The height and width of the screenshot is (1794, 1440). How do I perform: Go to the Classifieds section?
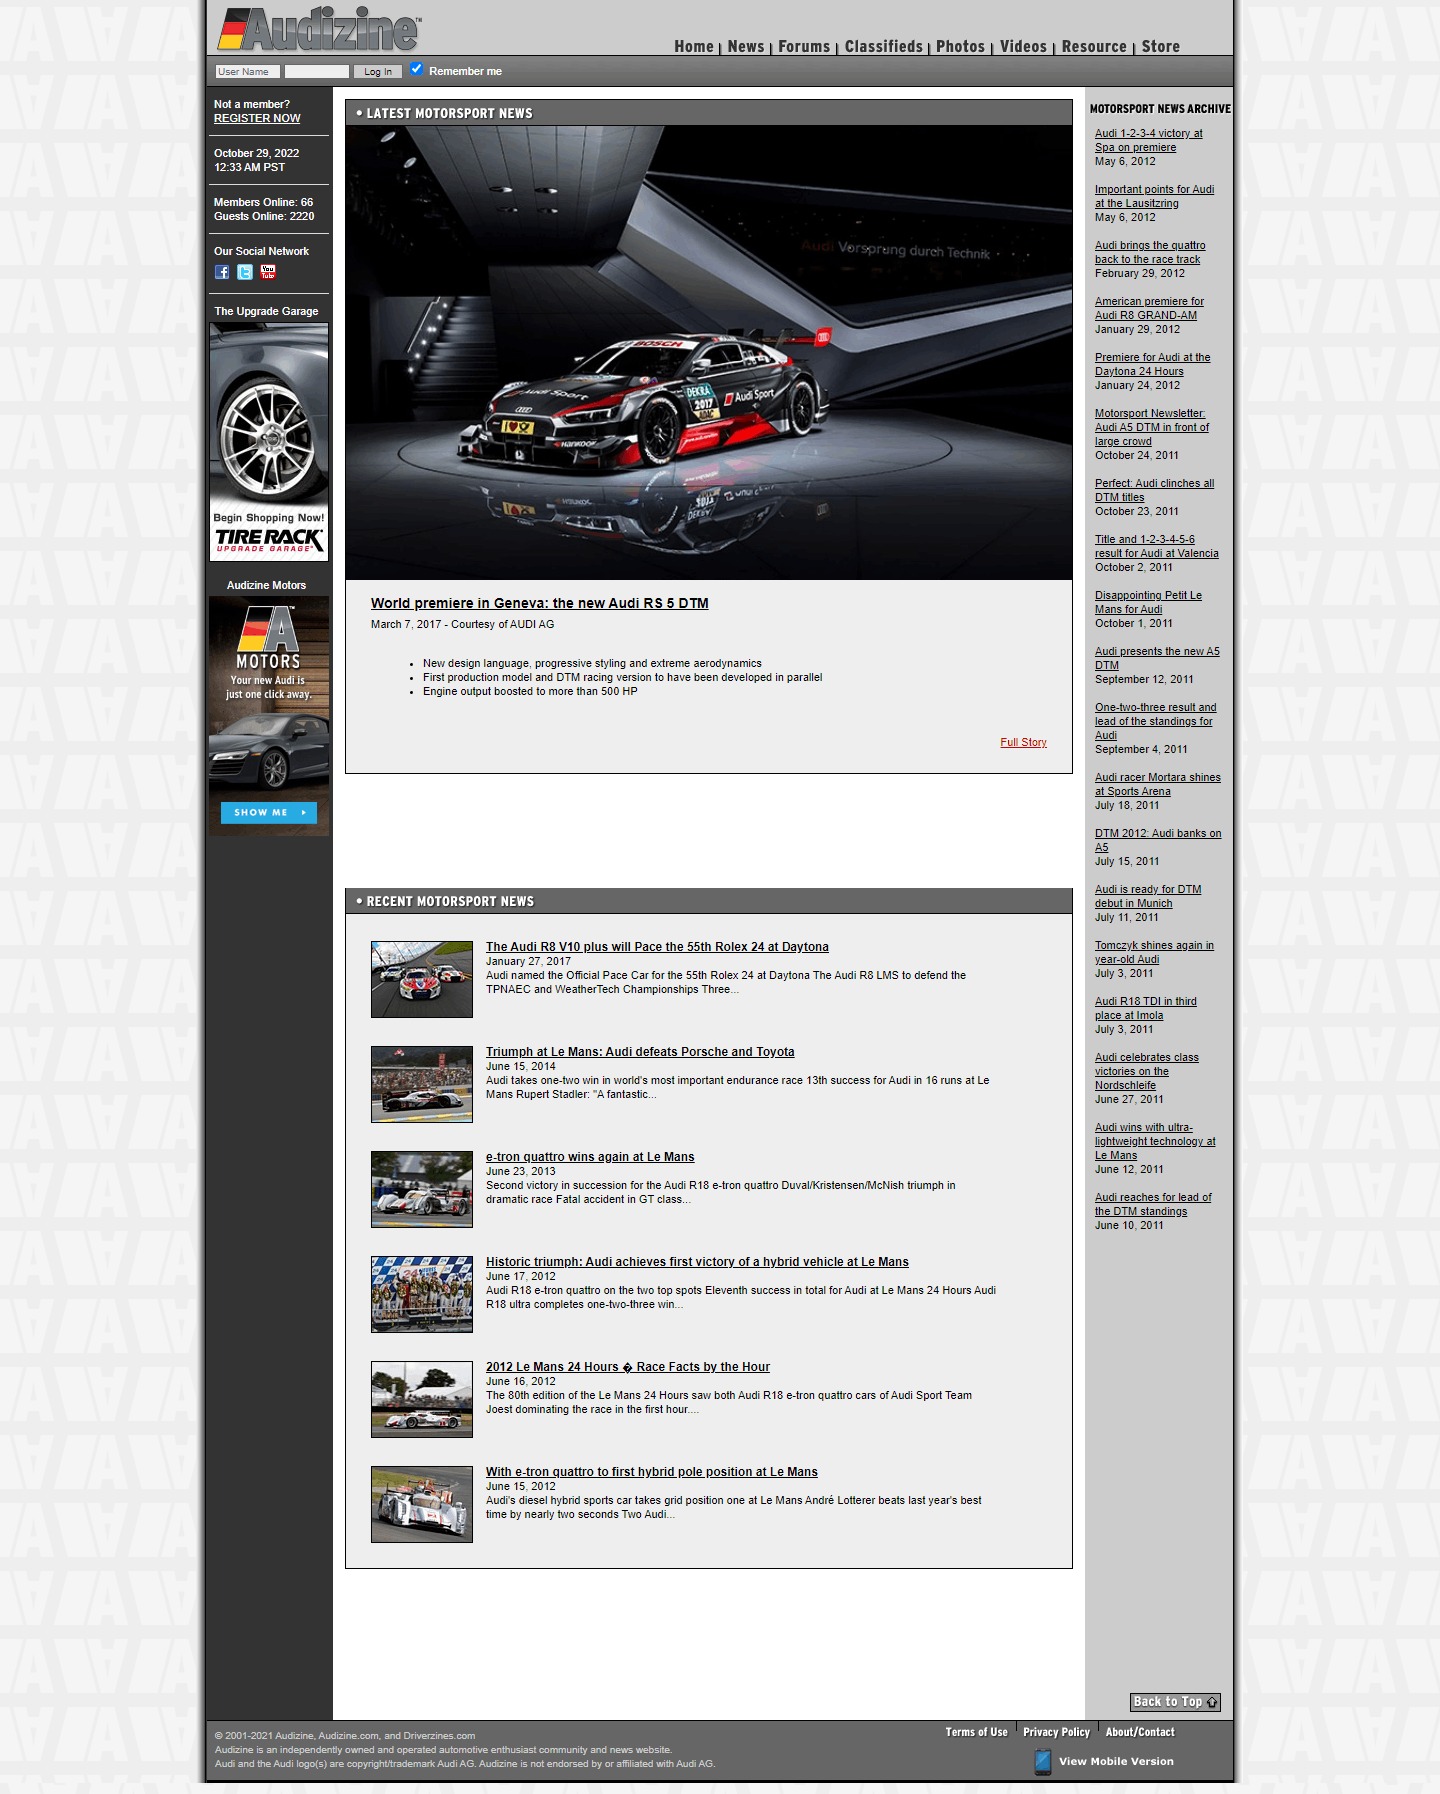point(883,47)
